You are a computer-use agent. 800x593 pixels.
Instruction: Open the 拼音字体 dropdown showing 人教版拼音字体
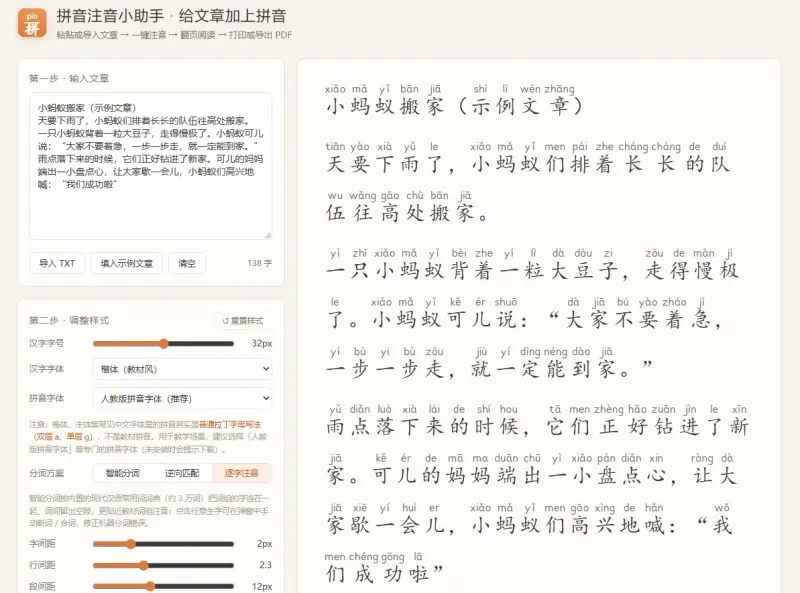tap(182, 399)
